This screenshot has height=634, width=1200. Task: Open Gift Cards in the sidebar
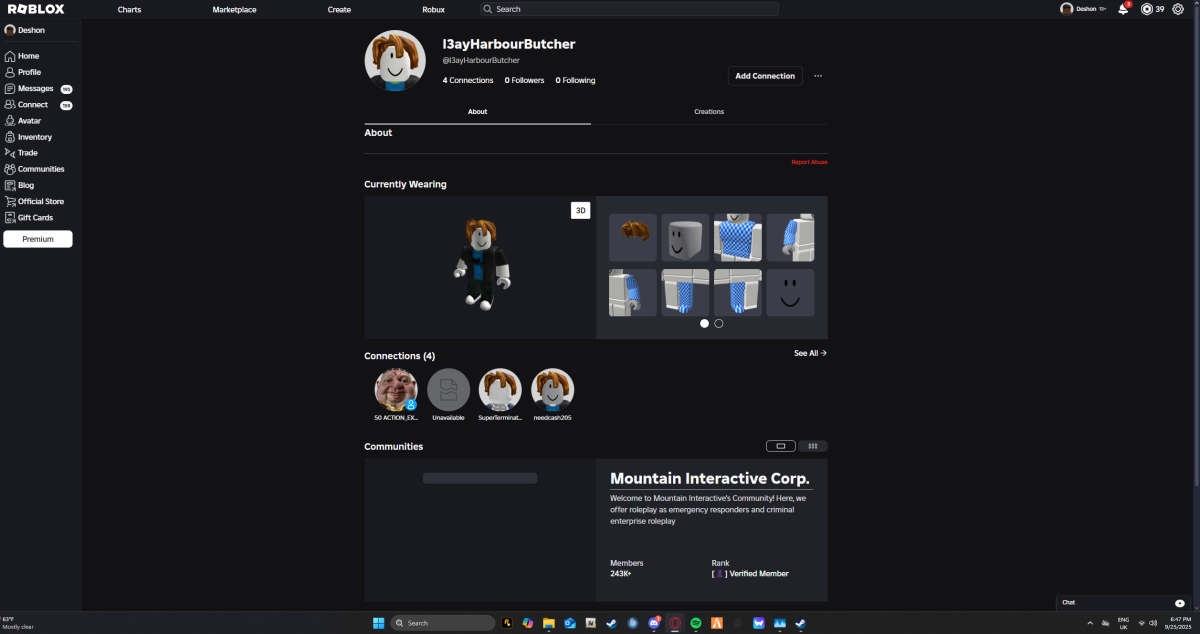point(35,217)
